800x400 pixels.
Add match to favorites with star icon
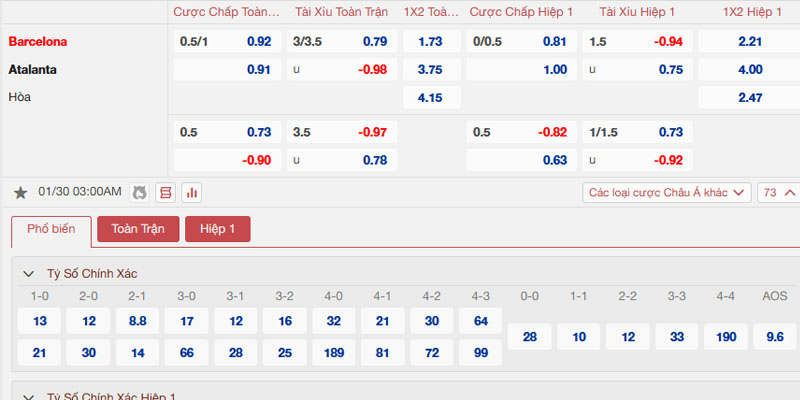20,193
